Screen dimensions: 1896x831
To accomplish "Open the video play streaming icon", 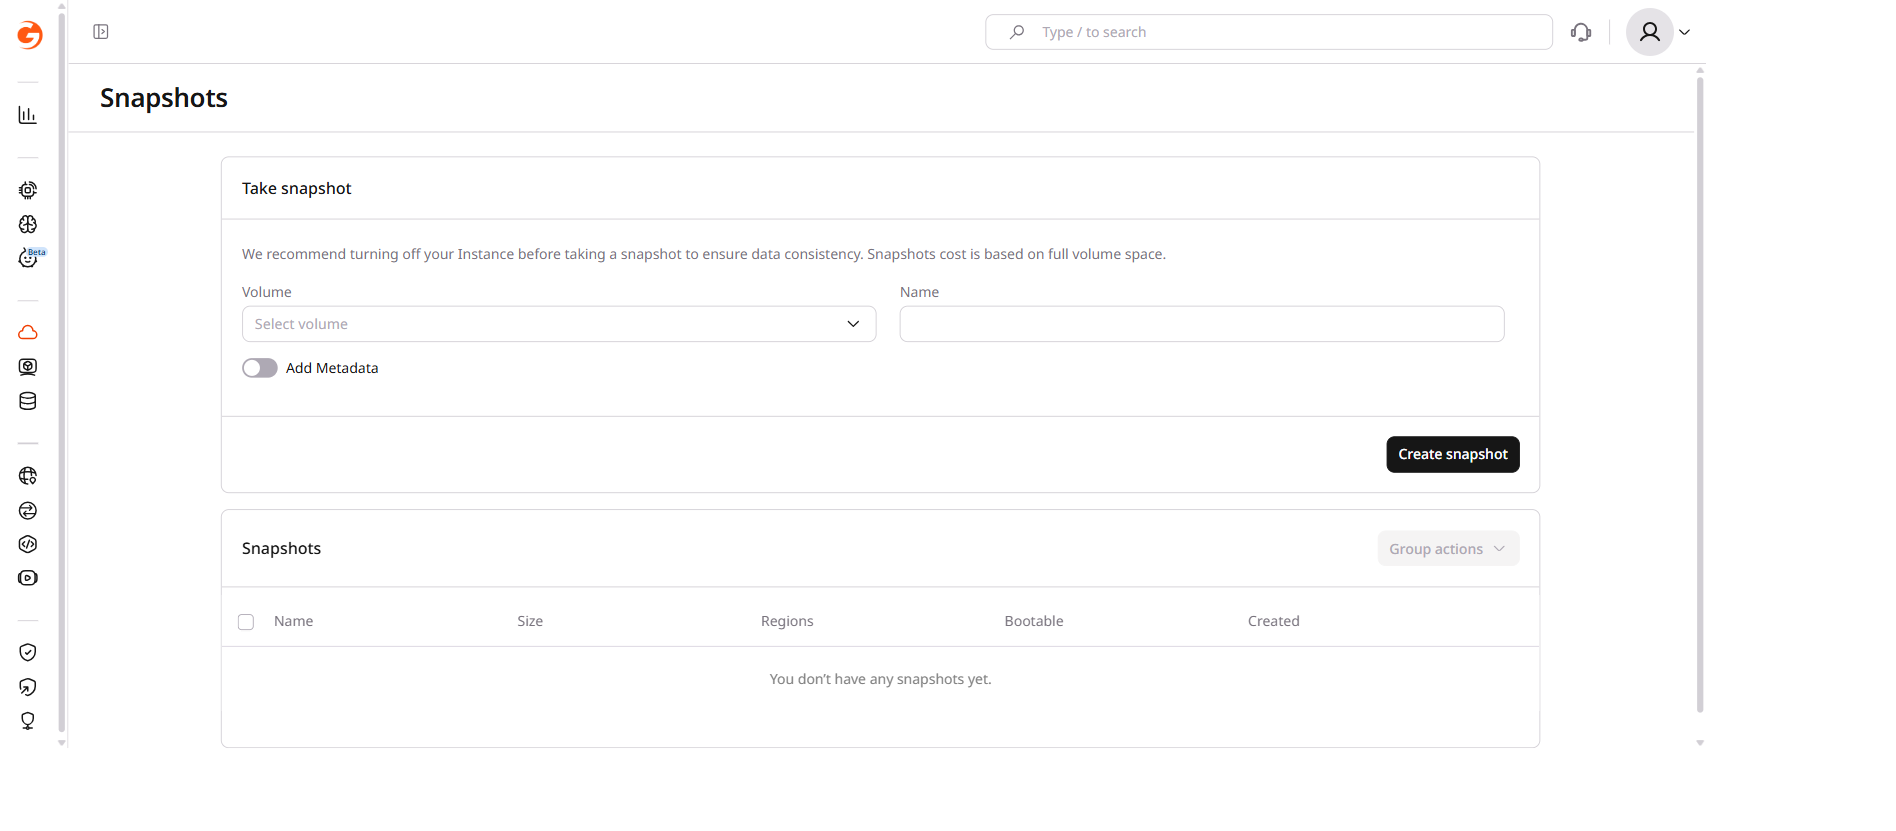I will [28, 578].
